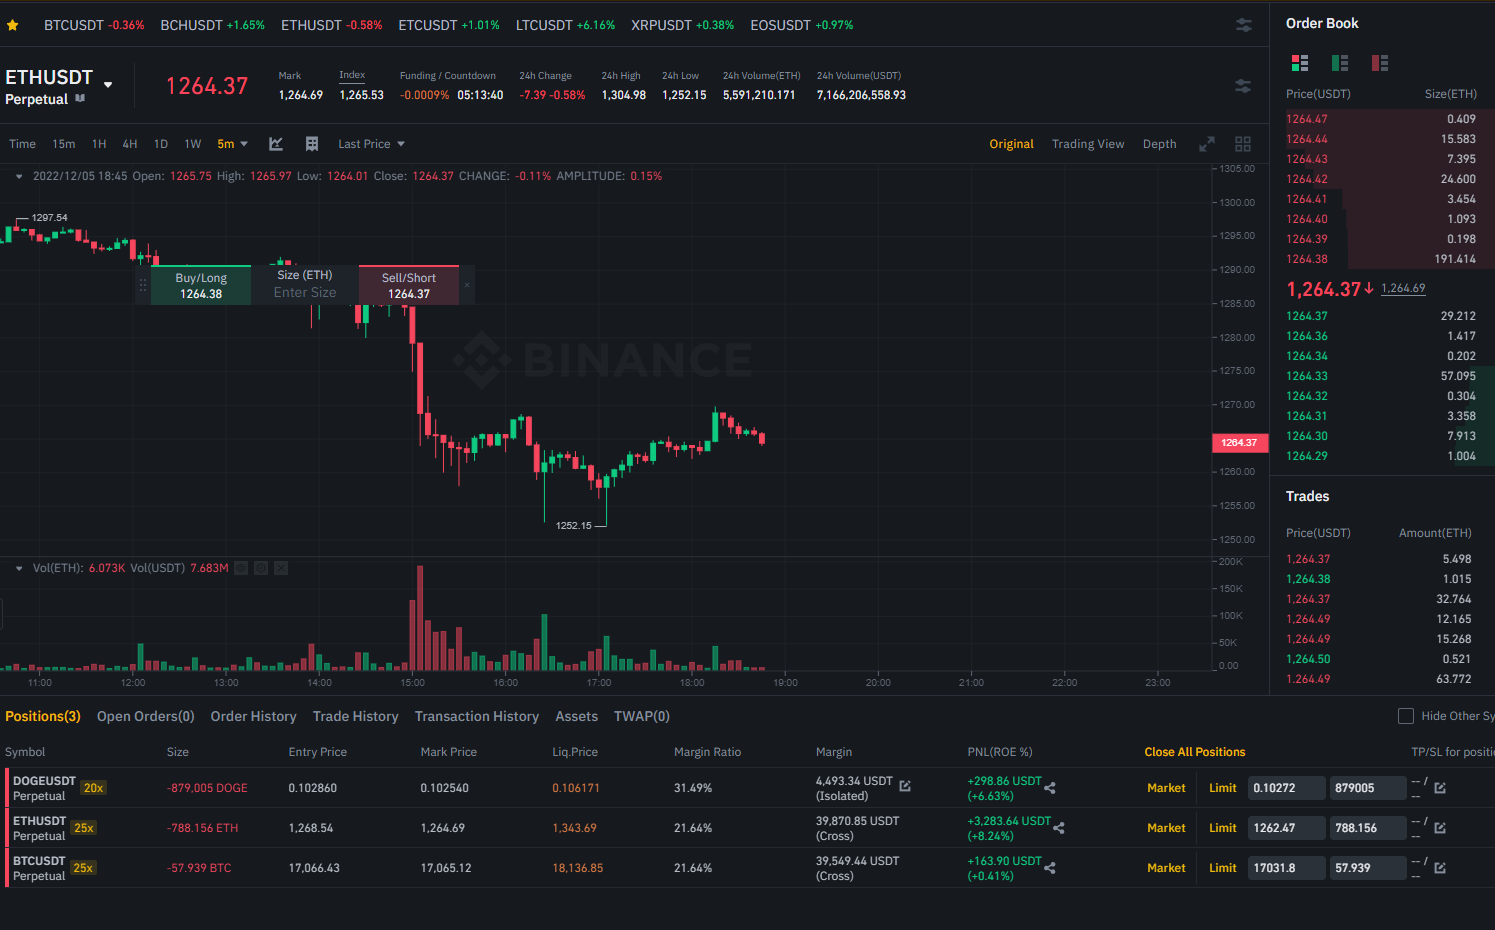This screenshot has width=1495, height=930.
Task: Select the 1D chart interval
Action: click(161, 144)
